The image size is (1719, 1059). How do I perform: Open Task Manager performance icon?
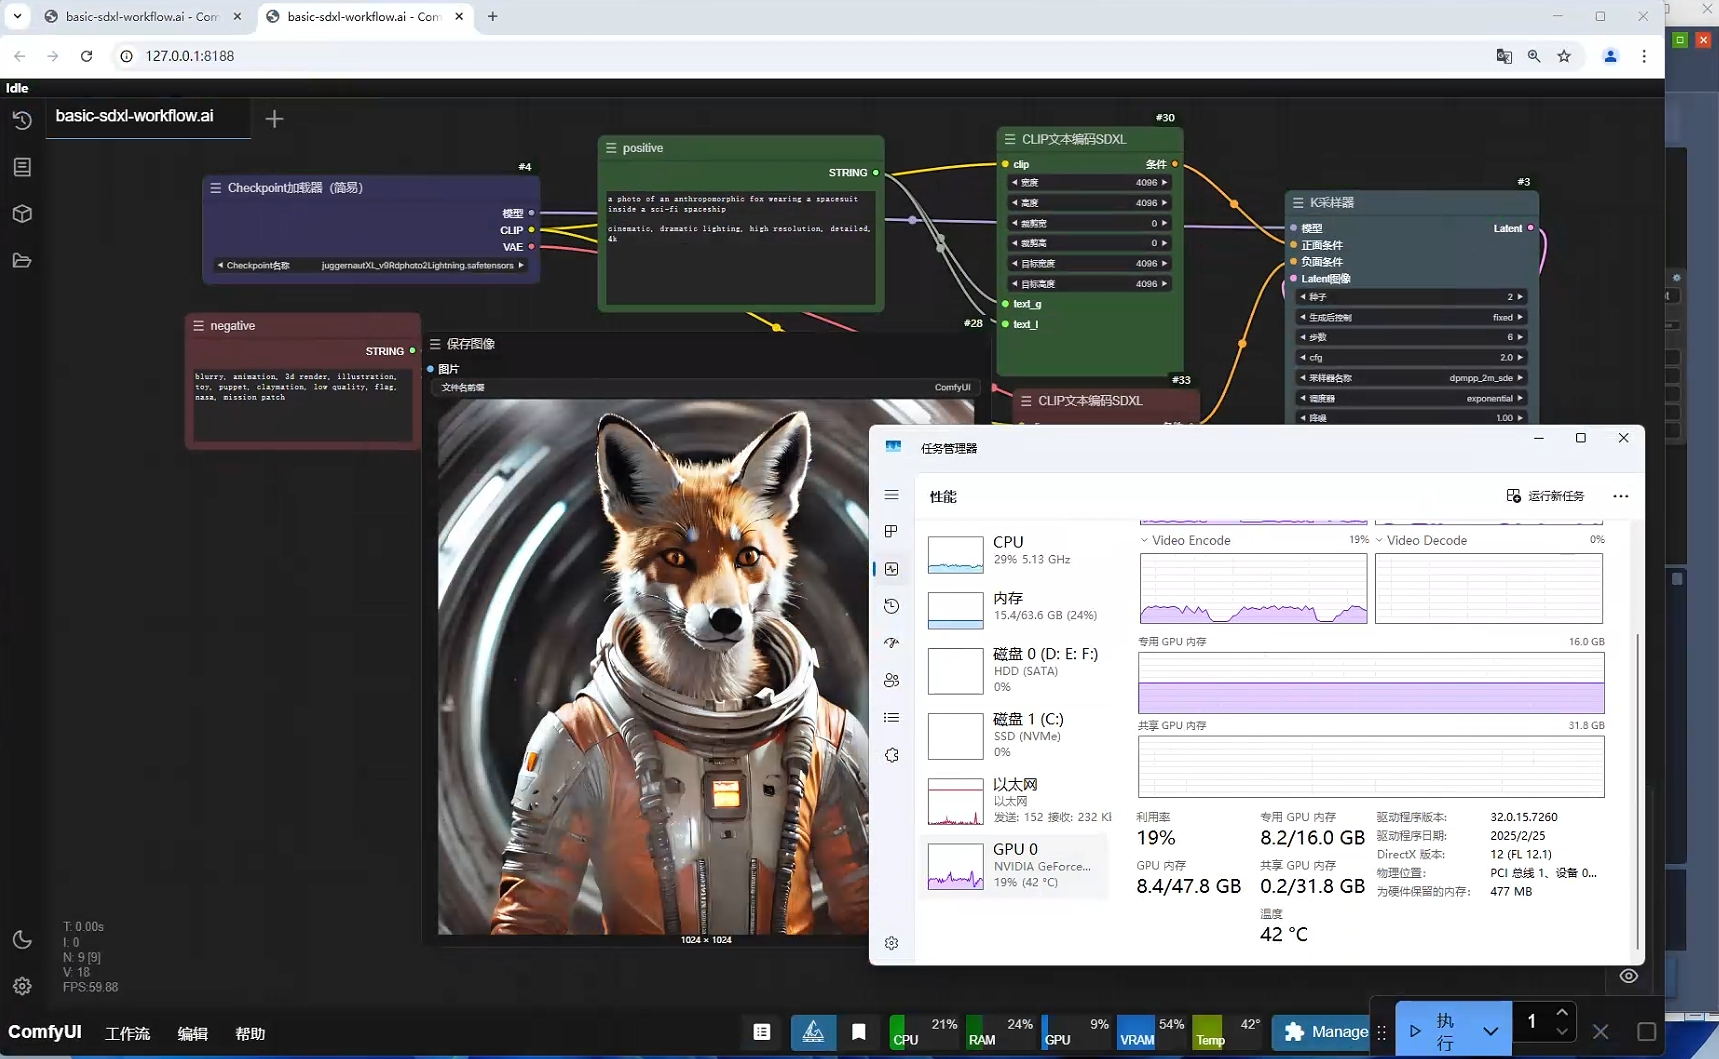coord(892,569)
